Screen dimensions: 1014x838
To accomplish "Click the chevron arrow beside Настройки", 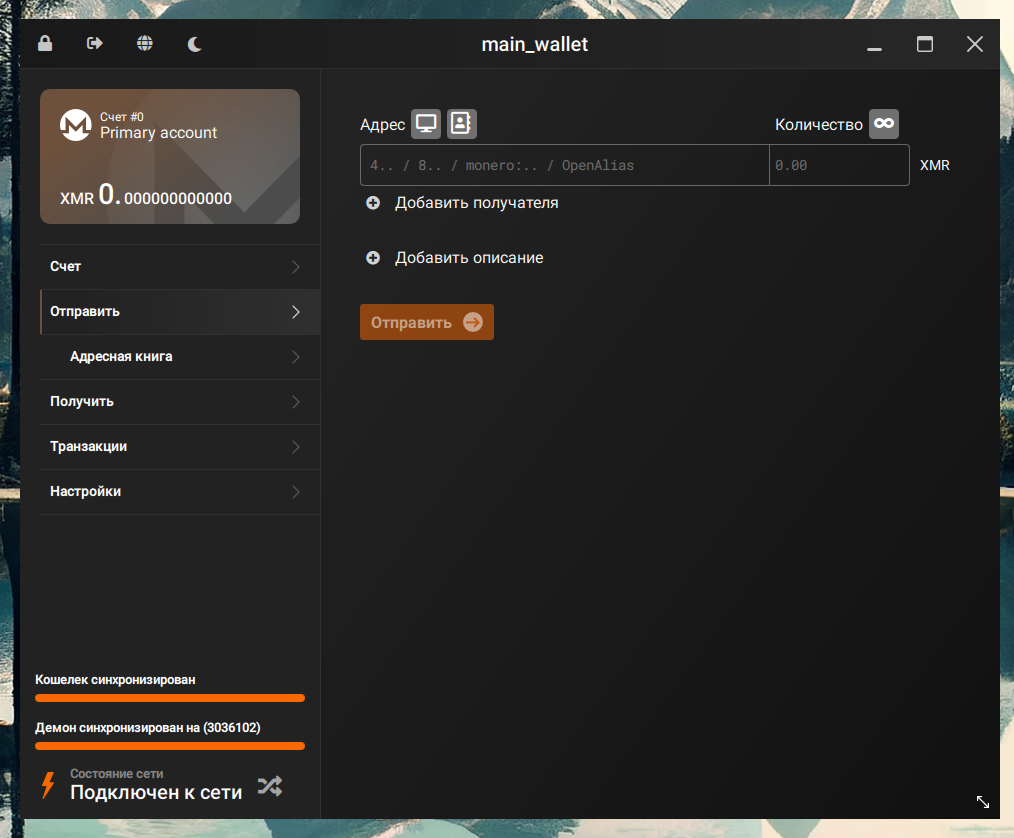I will [295, 492].
